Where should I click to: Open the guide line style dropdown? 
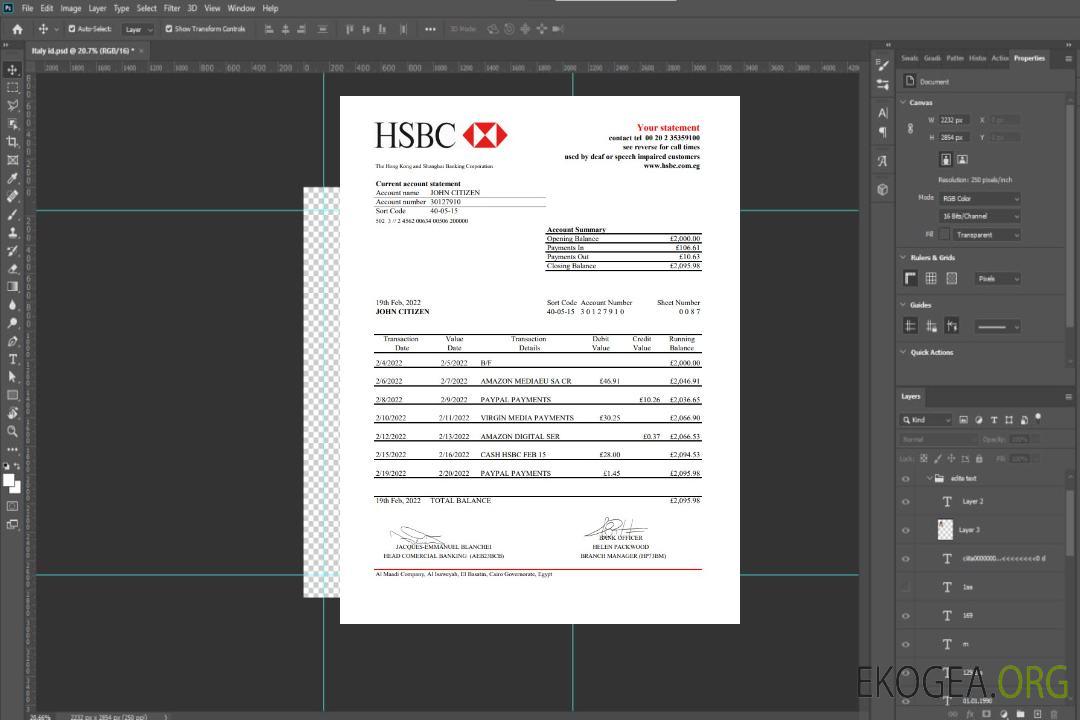pos(998,327)
